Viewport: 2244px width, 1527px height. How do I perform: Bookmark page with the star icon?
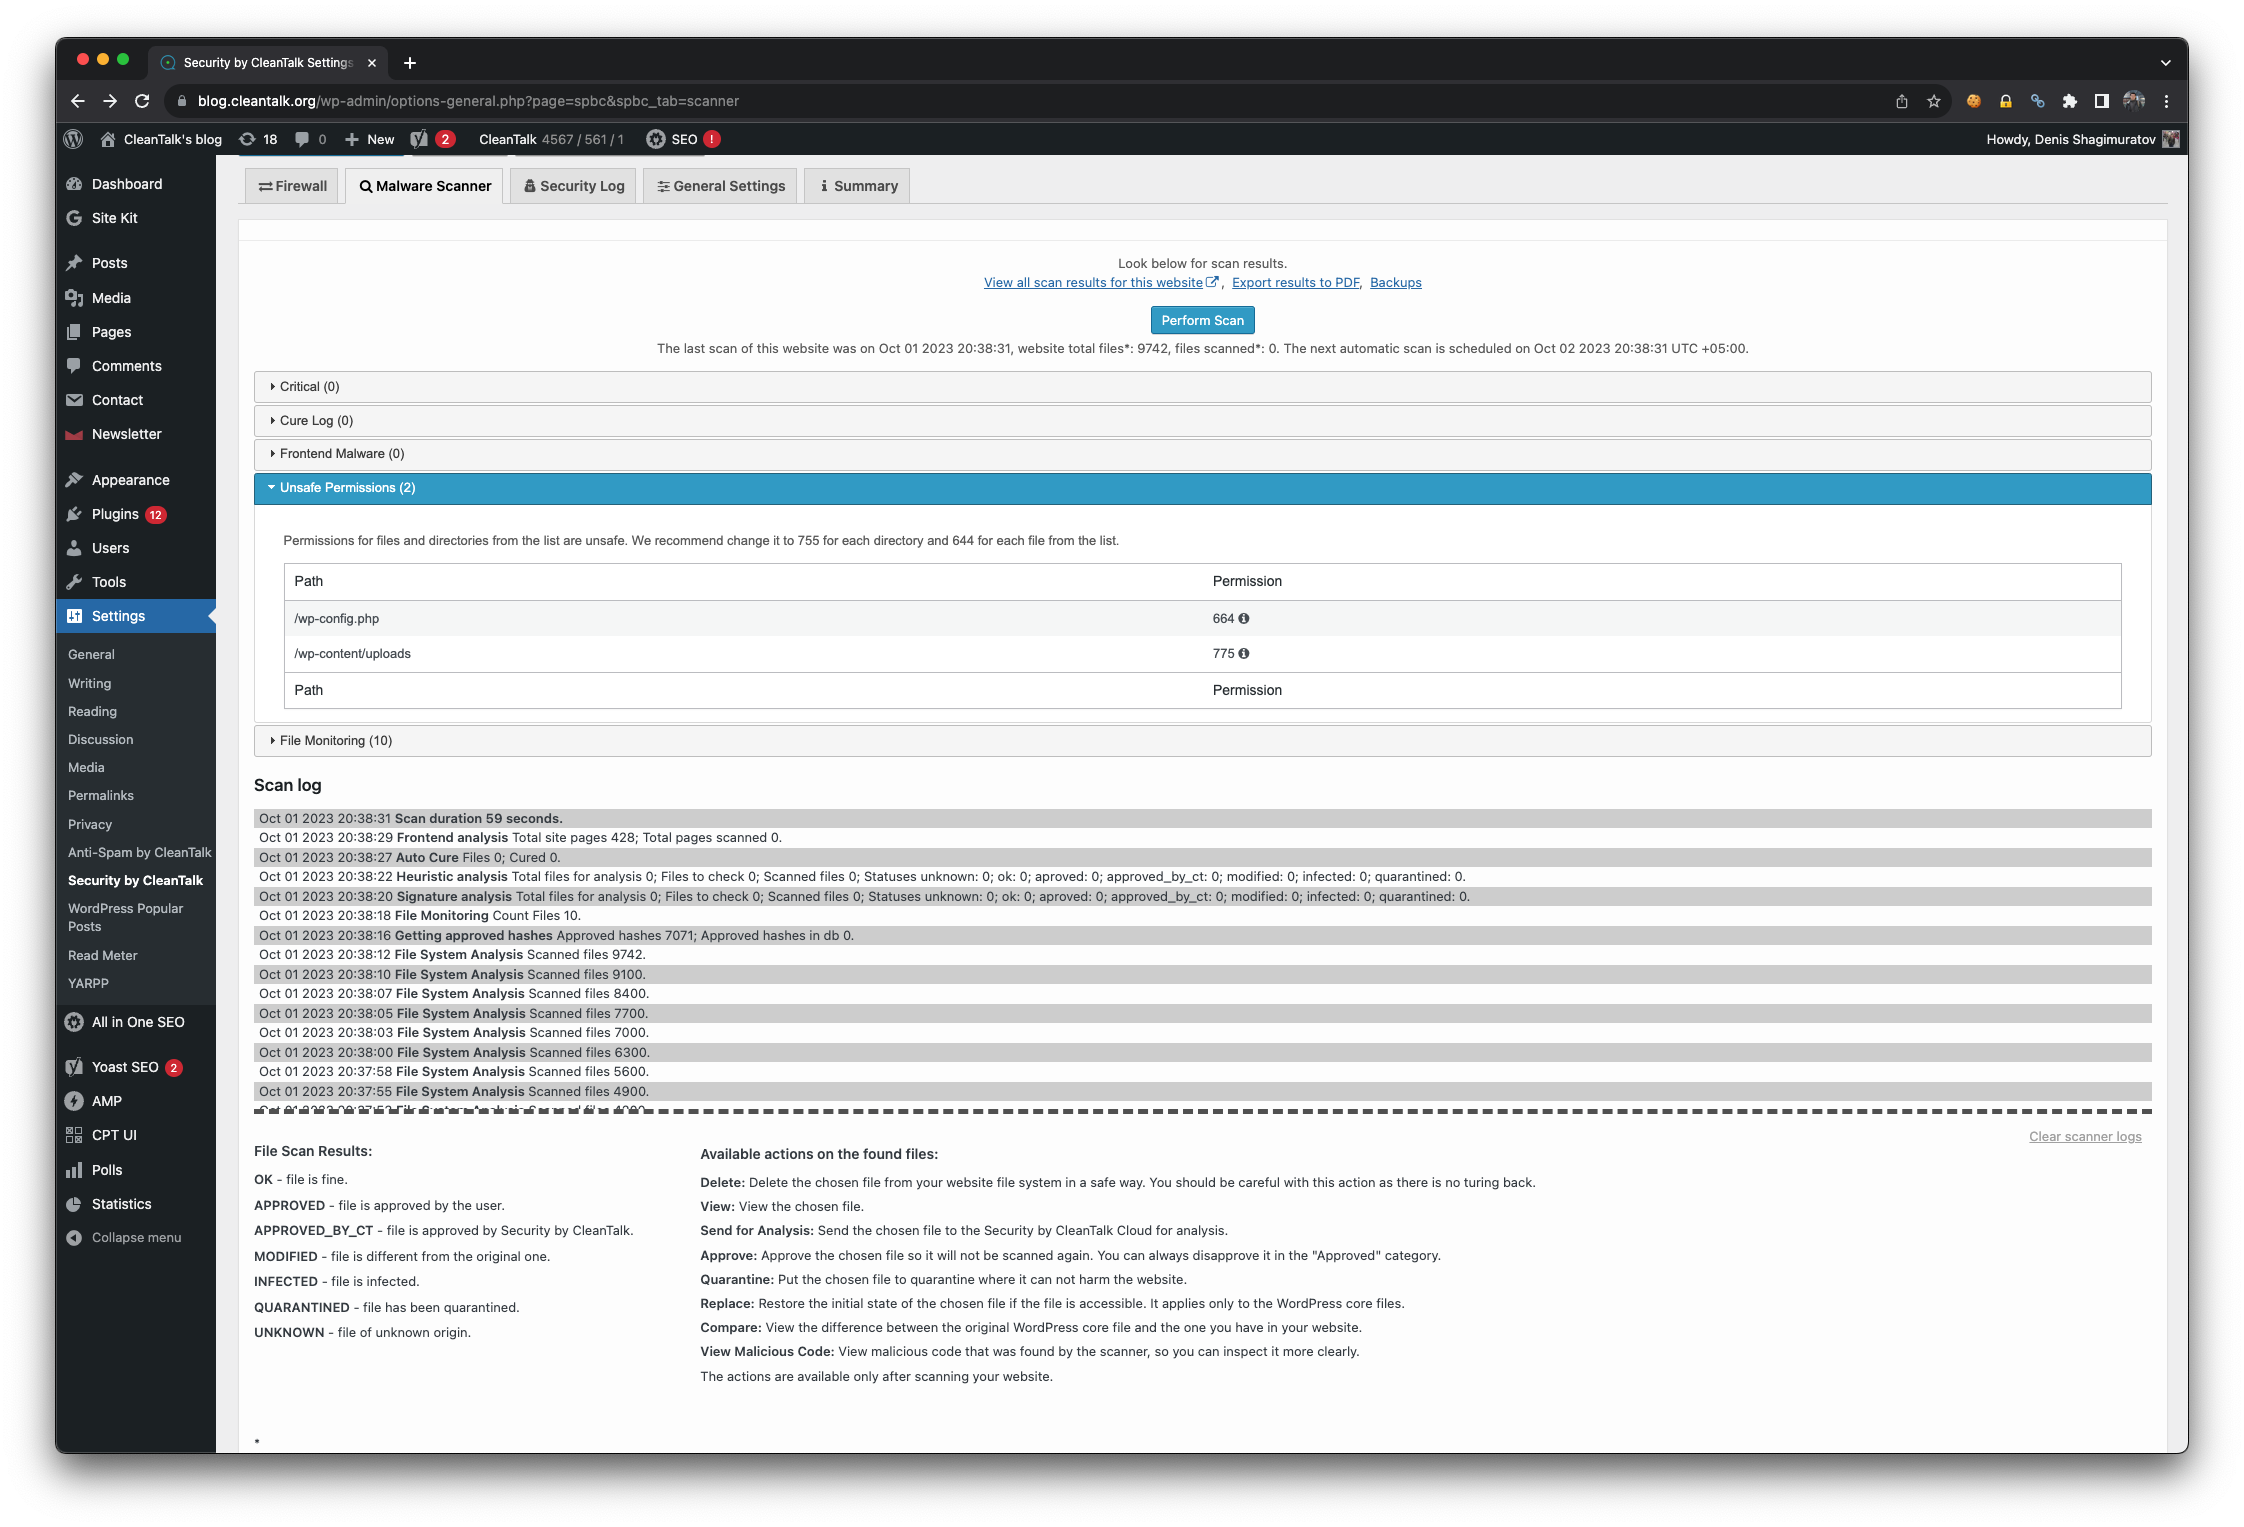(1933, 101)
